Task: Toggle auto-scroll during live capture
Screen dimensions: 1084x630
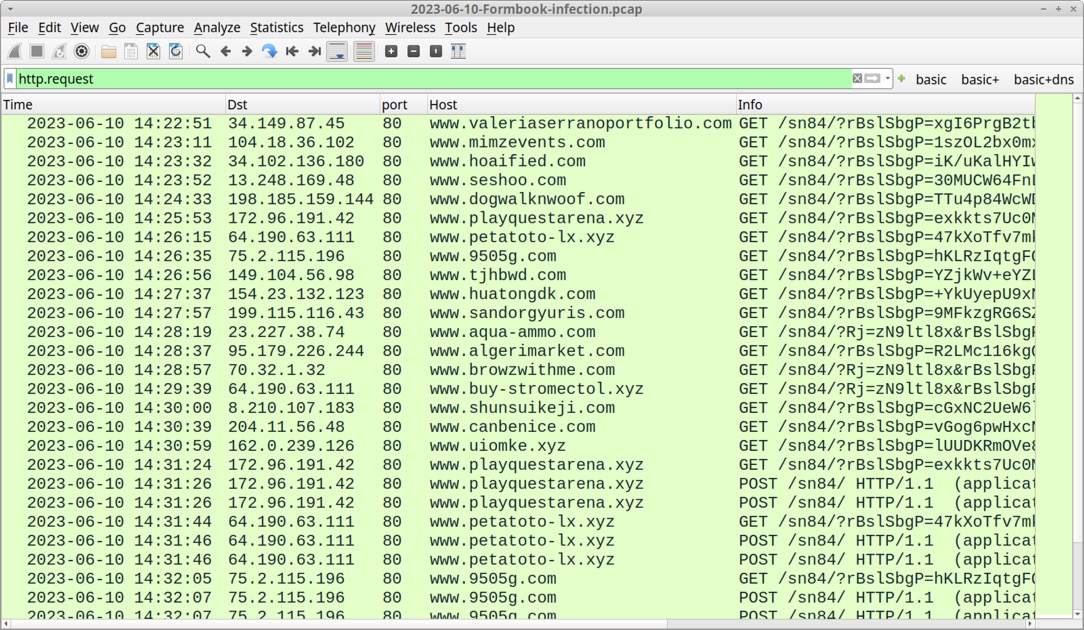Action: click(x=337, y=51)
